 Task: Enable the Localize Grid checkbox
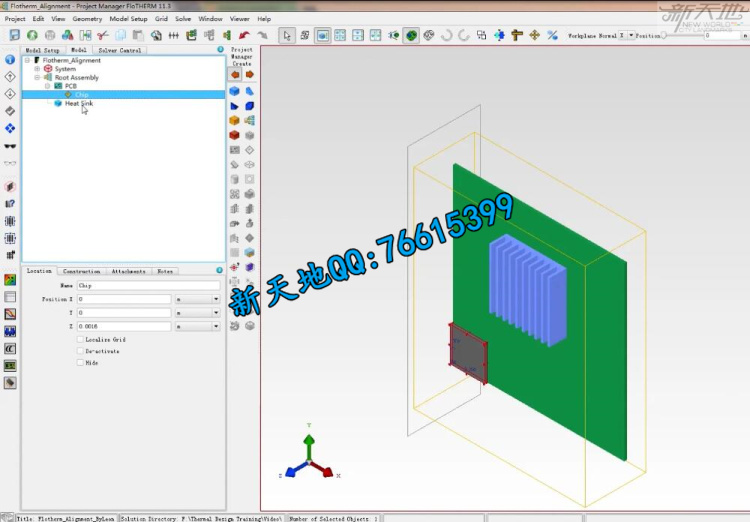tap(81, 340)
